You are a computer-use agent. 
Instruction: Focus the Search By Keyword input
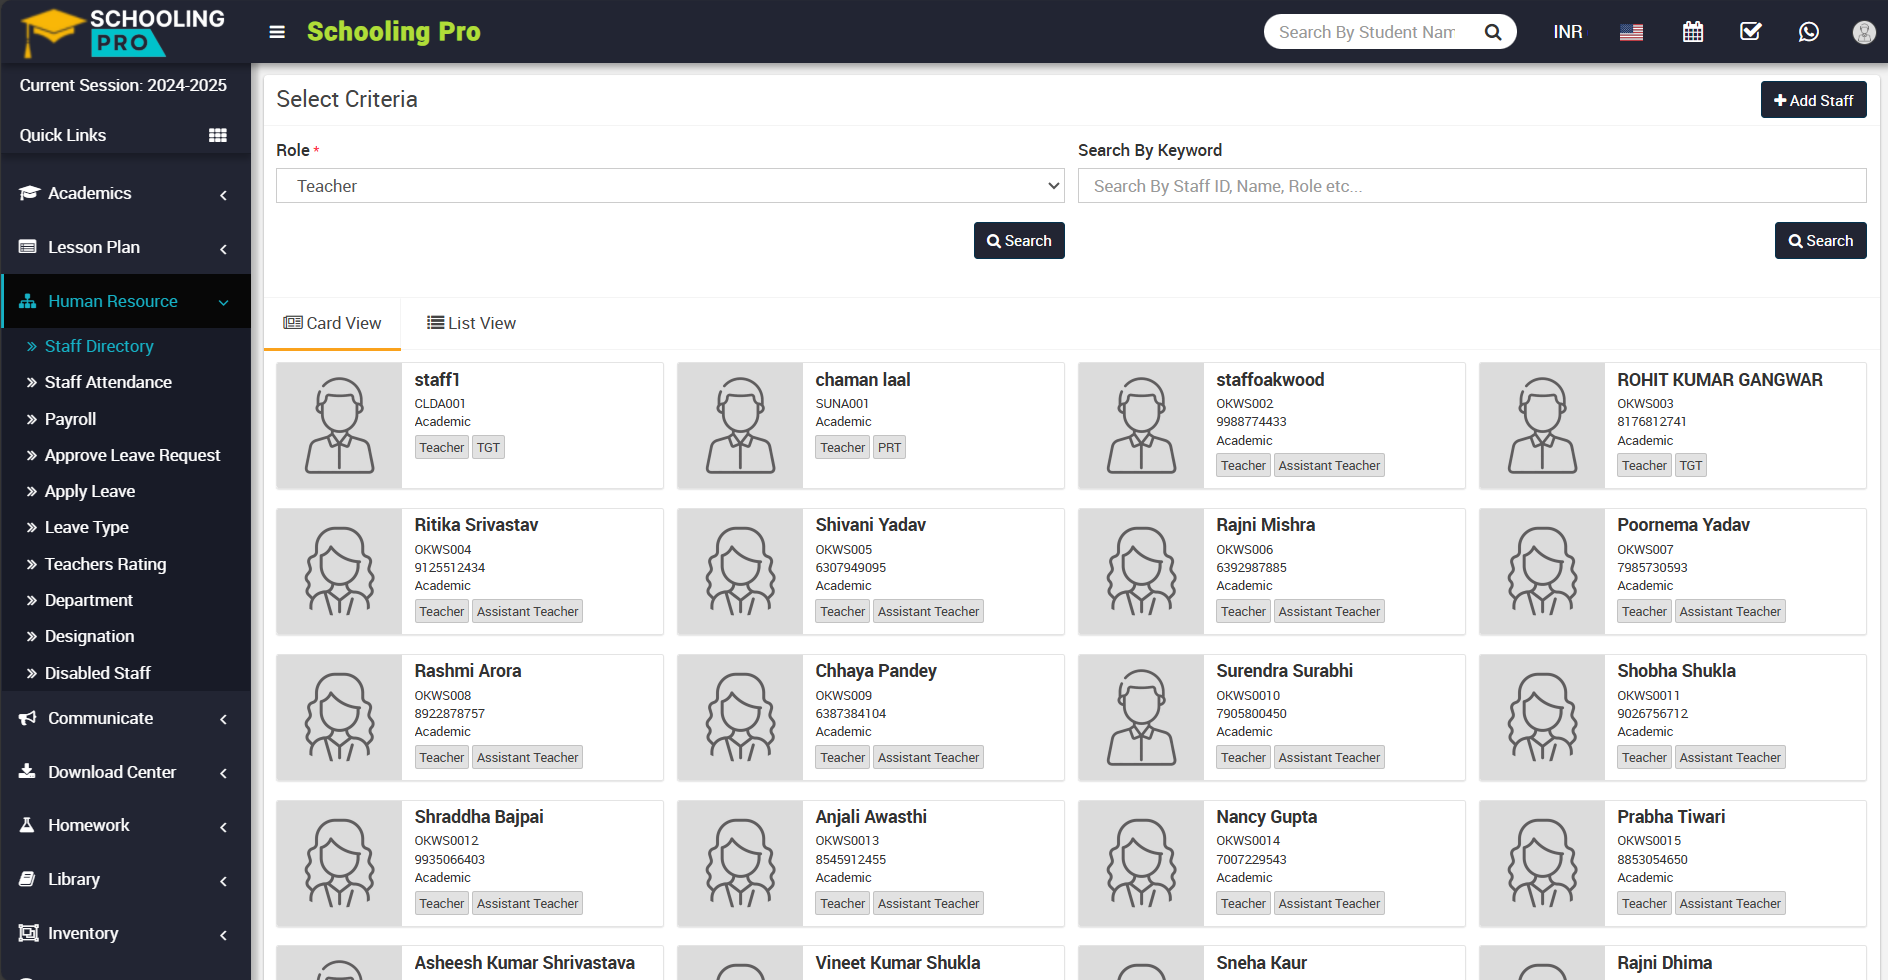1472,186
